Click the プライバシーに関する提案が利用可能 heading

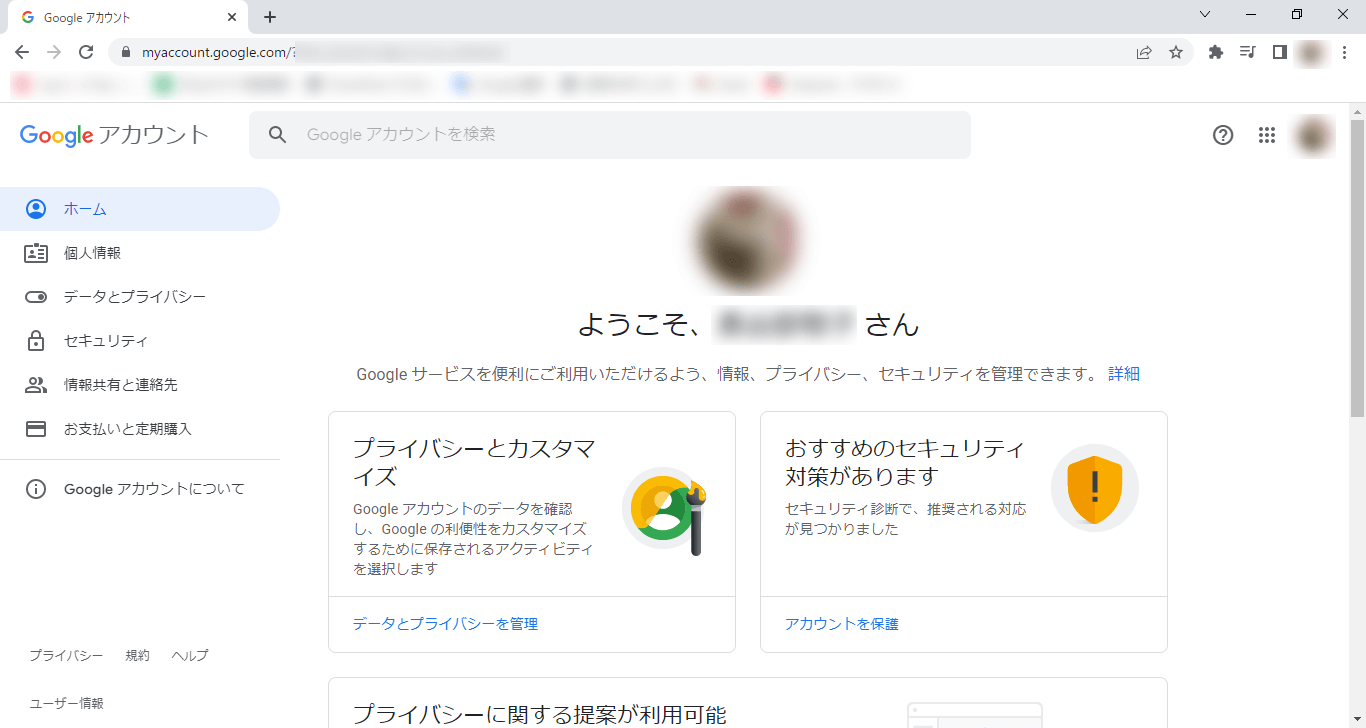tap(540, 714)
